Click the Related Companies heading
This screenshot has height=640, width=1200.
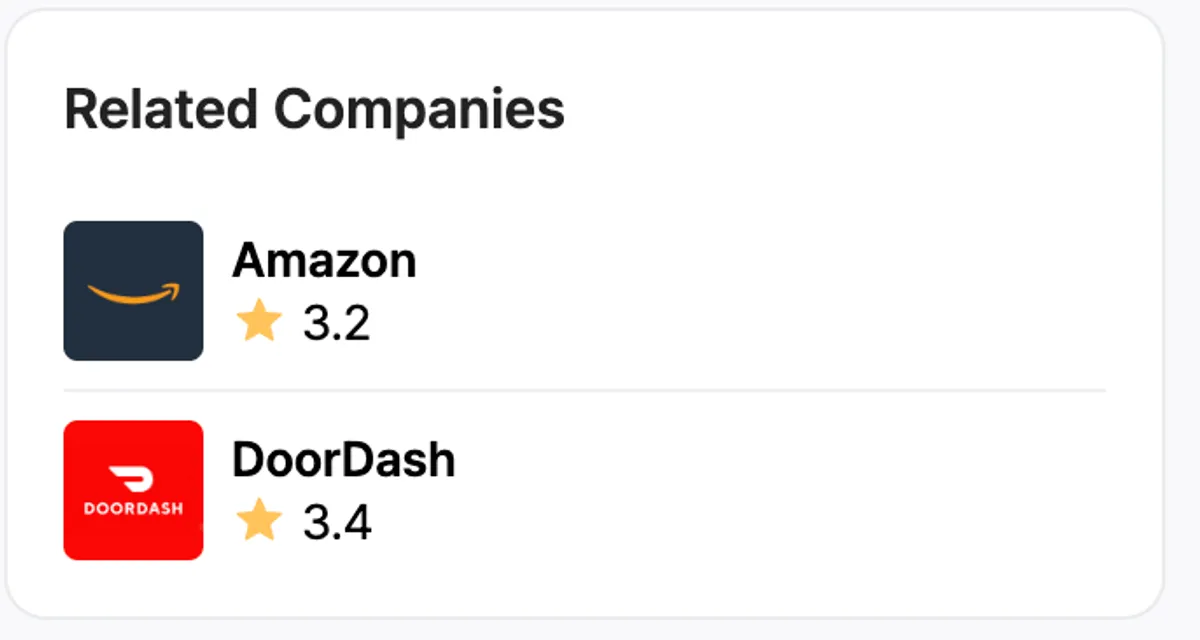(x=314, y=109)
